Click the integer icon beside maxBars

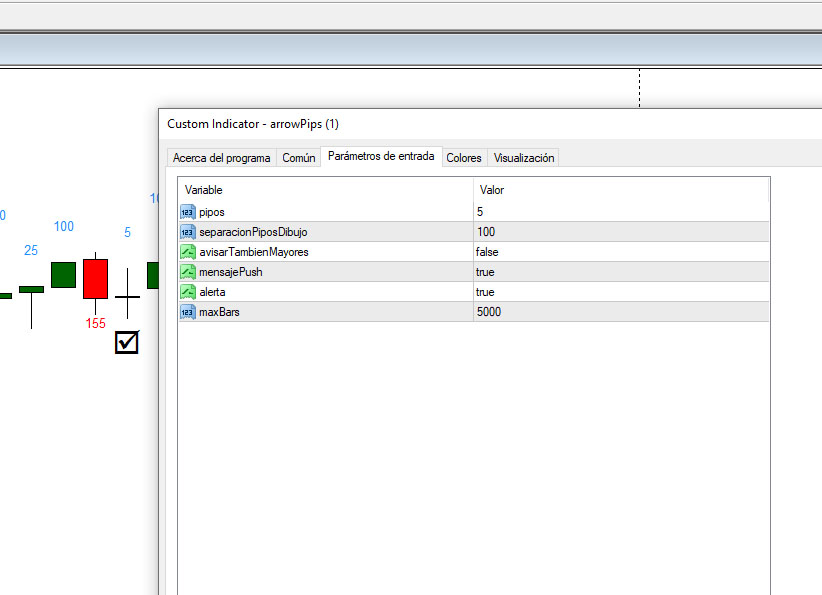pyautogui.click(x=187, y=312)
